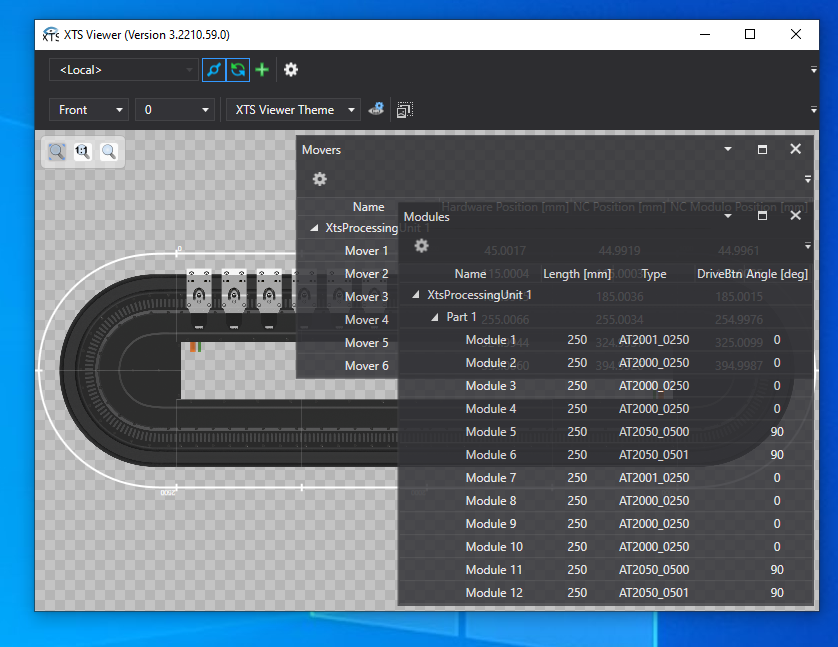Select Module 2 row
Image resolution: width=838 pixels, height=647 pixels.
click(606, 363)
